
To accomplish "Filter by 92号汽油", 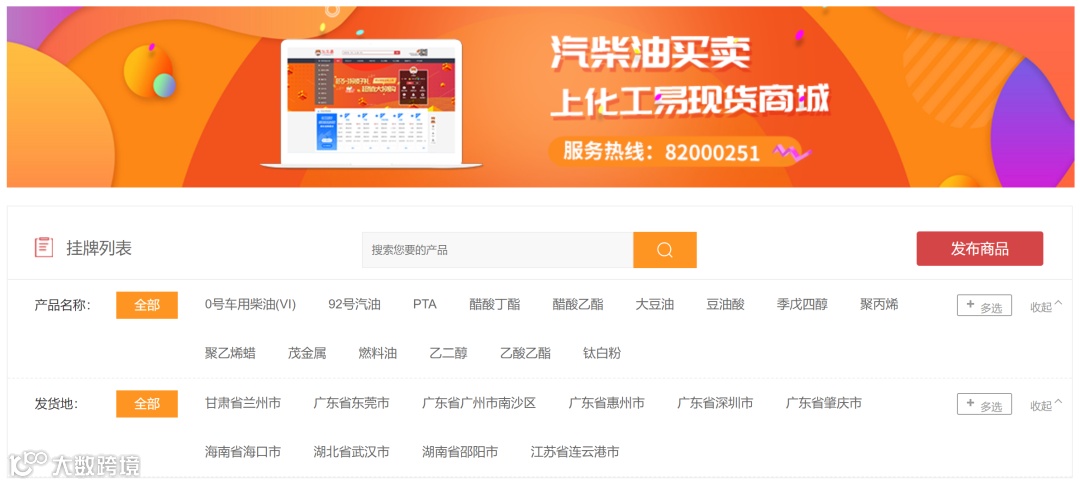I will [354, 305].
